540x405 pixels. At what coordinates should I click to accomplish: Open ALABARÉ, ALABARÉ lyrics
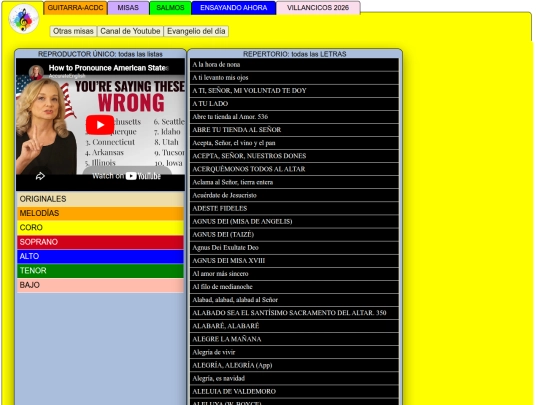(x=294, y=326)
